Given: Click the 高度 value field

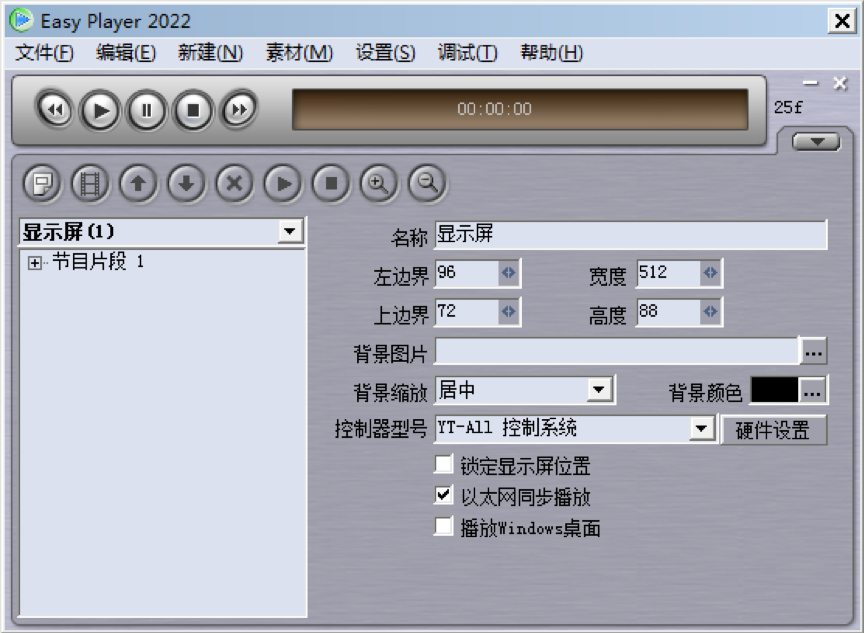Looking at the screenshot, I should pos(669,312).
